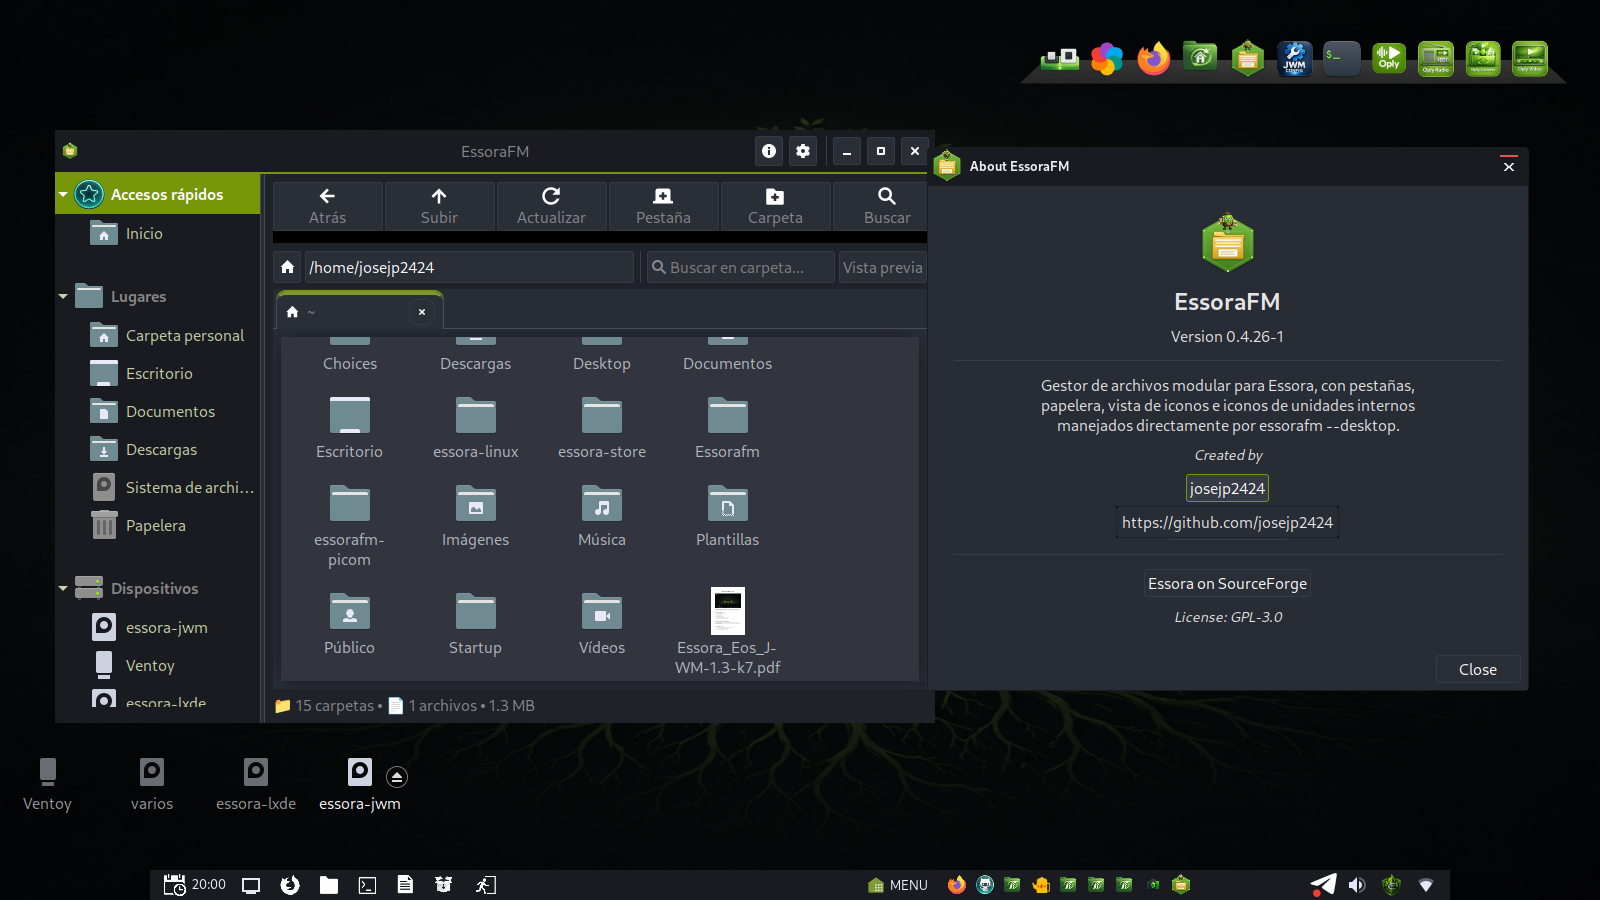Open the MENU button in taskbar
Image resolution: width=1600 pixels, height=900 pixels.
pyautogui.click(x=898, y=885)
